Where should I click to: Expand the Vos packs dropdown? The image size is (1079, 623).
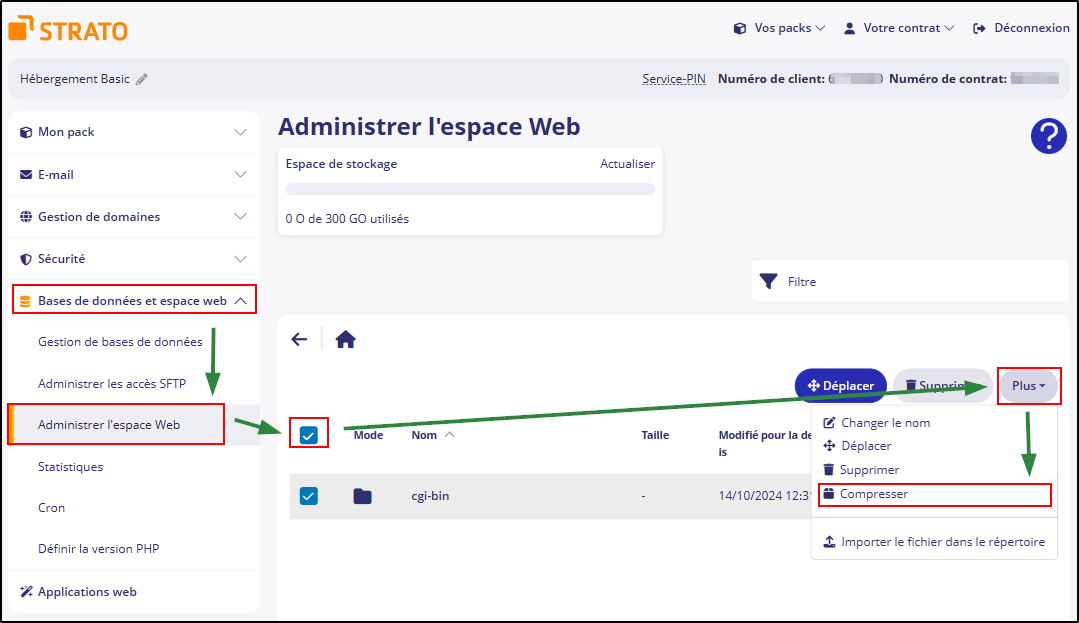780,28
